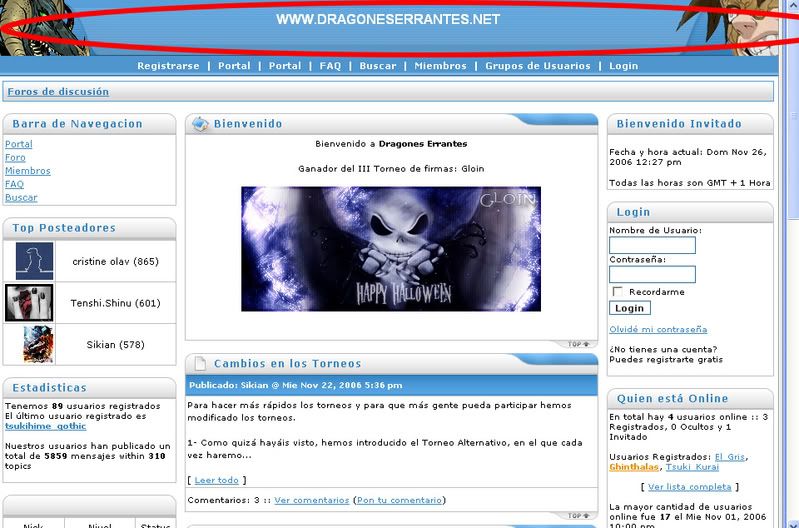
Task: Open the first Portal item in the top menu
Action: pyautogui.click(x=234, y=66)
